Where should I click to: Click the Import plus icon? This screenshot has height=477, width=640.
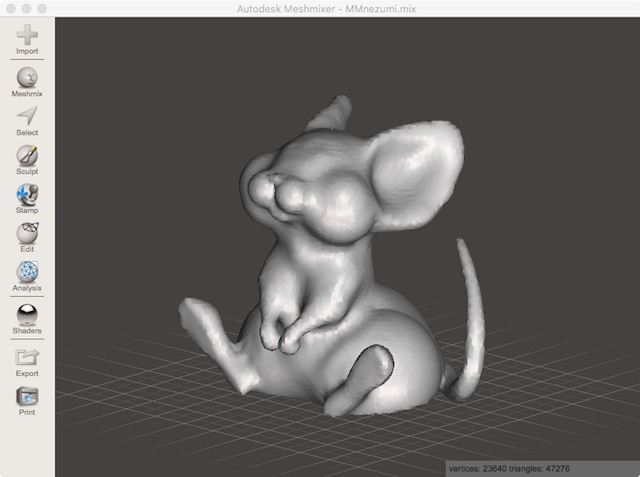click(x=27, y=35)
